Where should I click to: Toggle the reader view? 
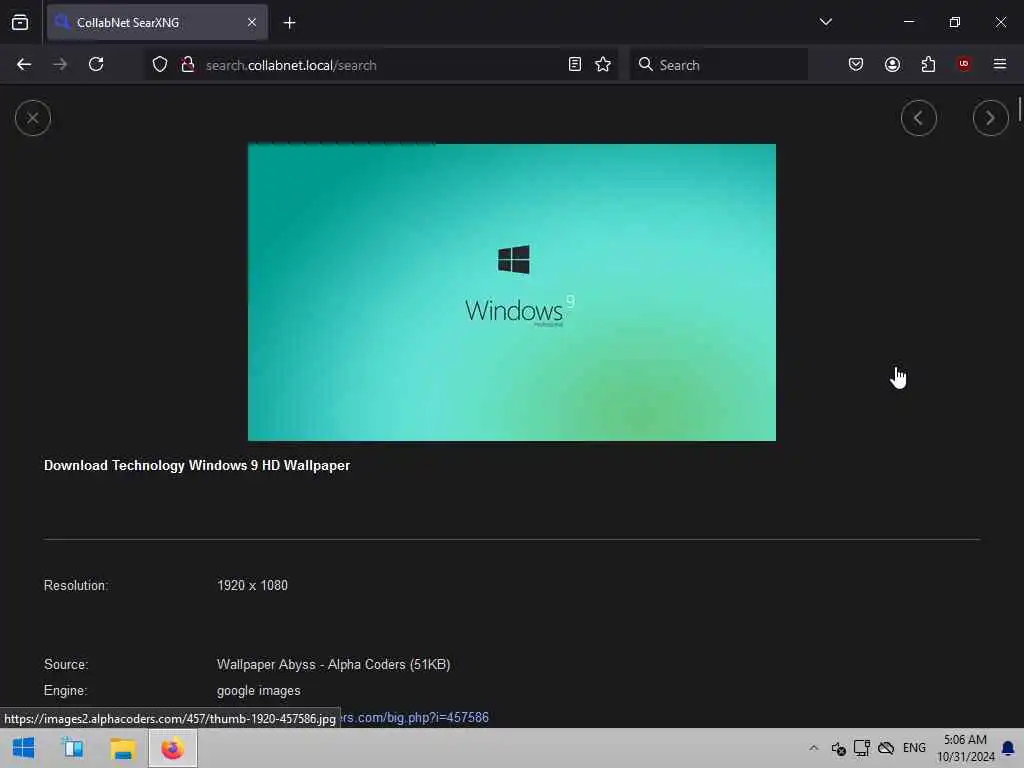click(x=575, y=65)
